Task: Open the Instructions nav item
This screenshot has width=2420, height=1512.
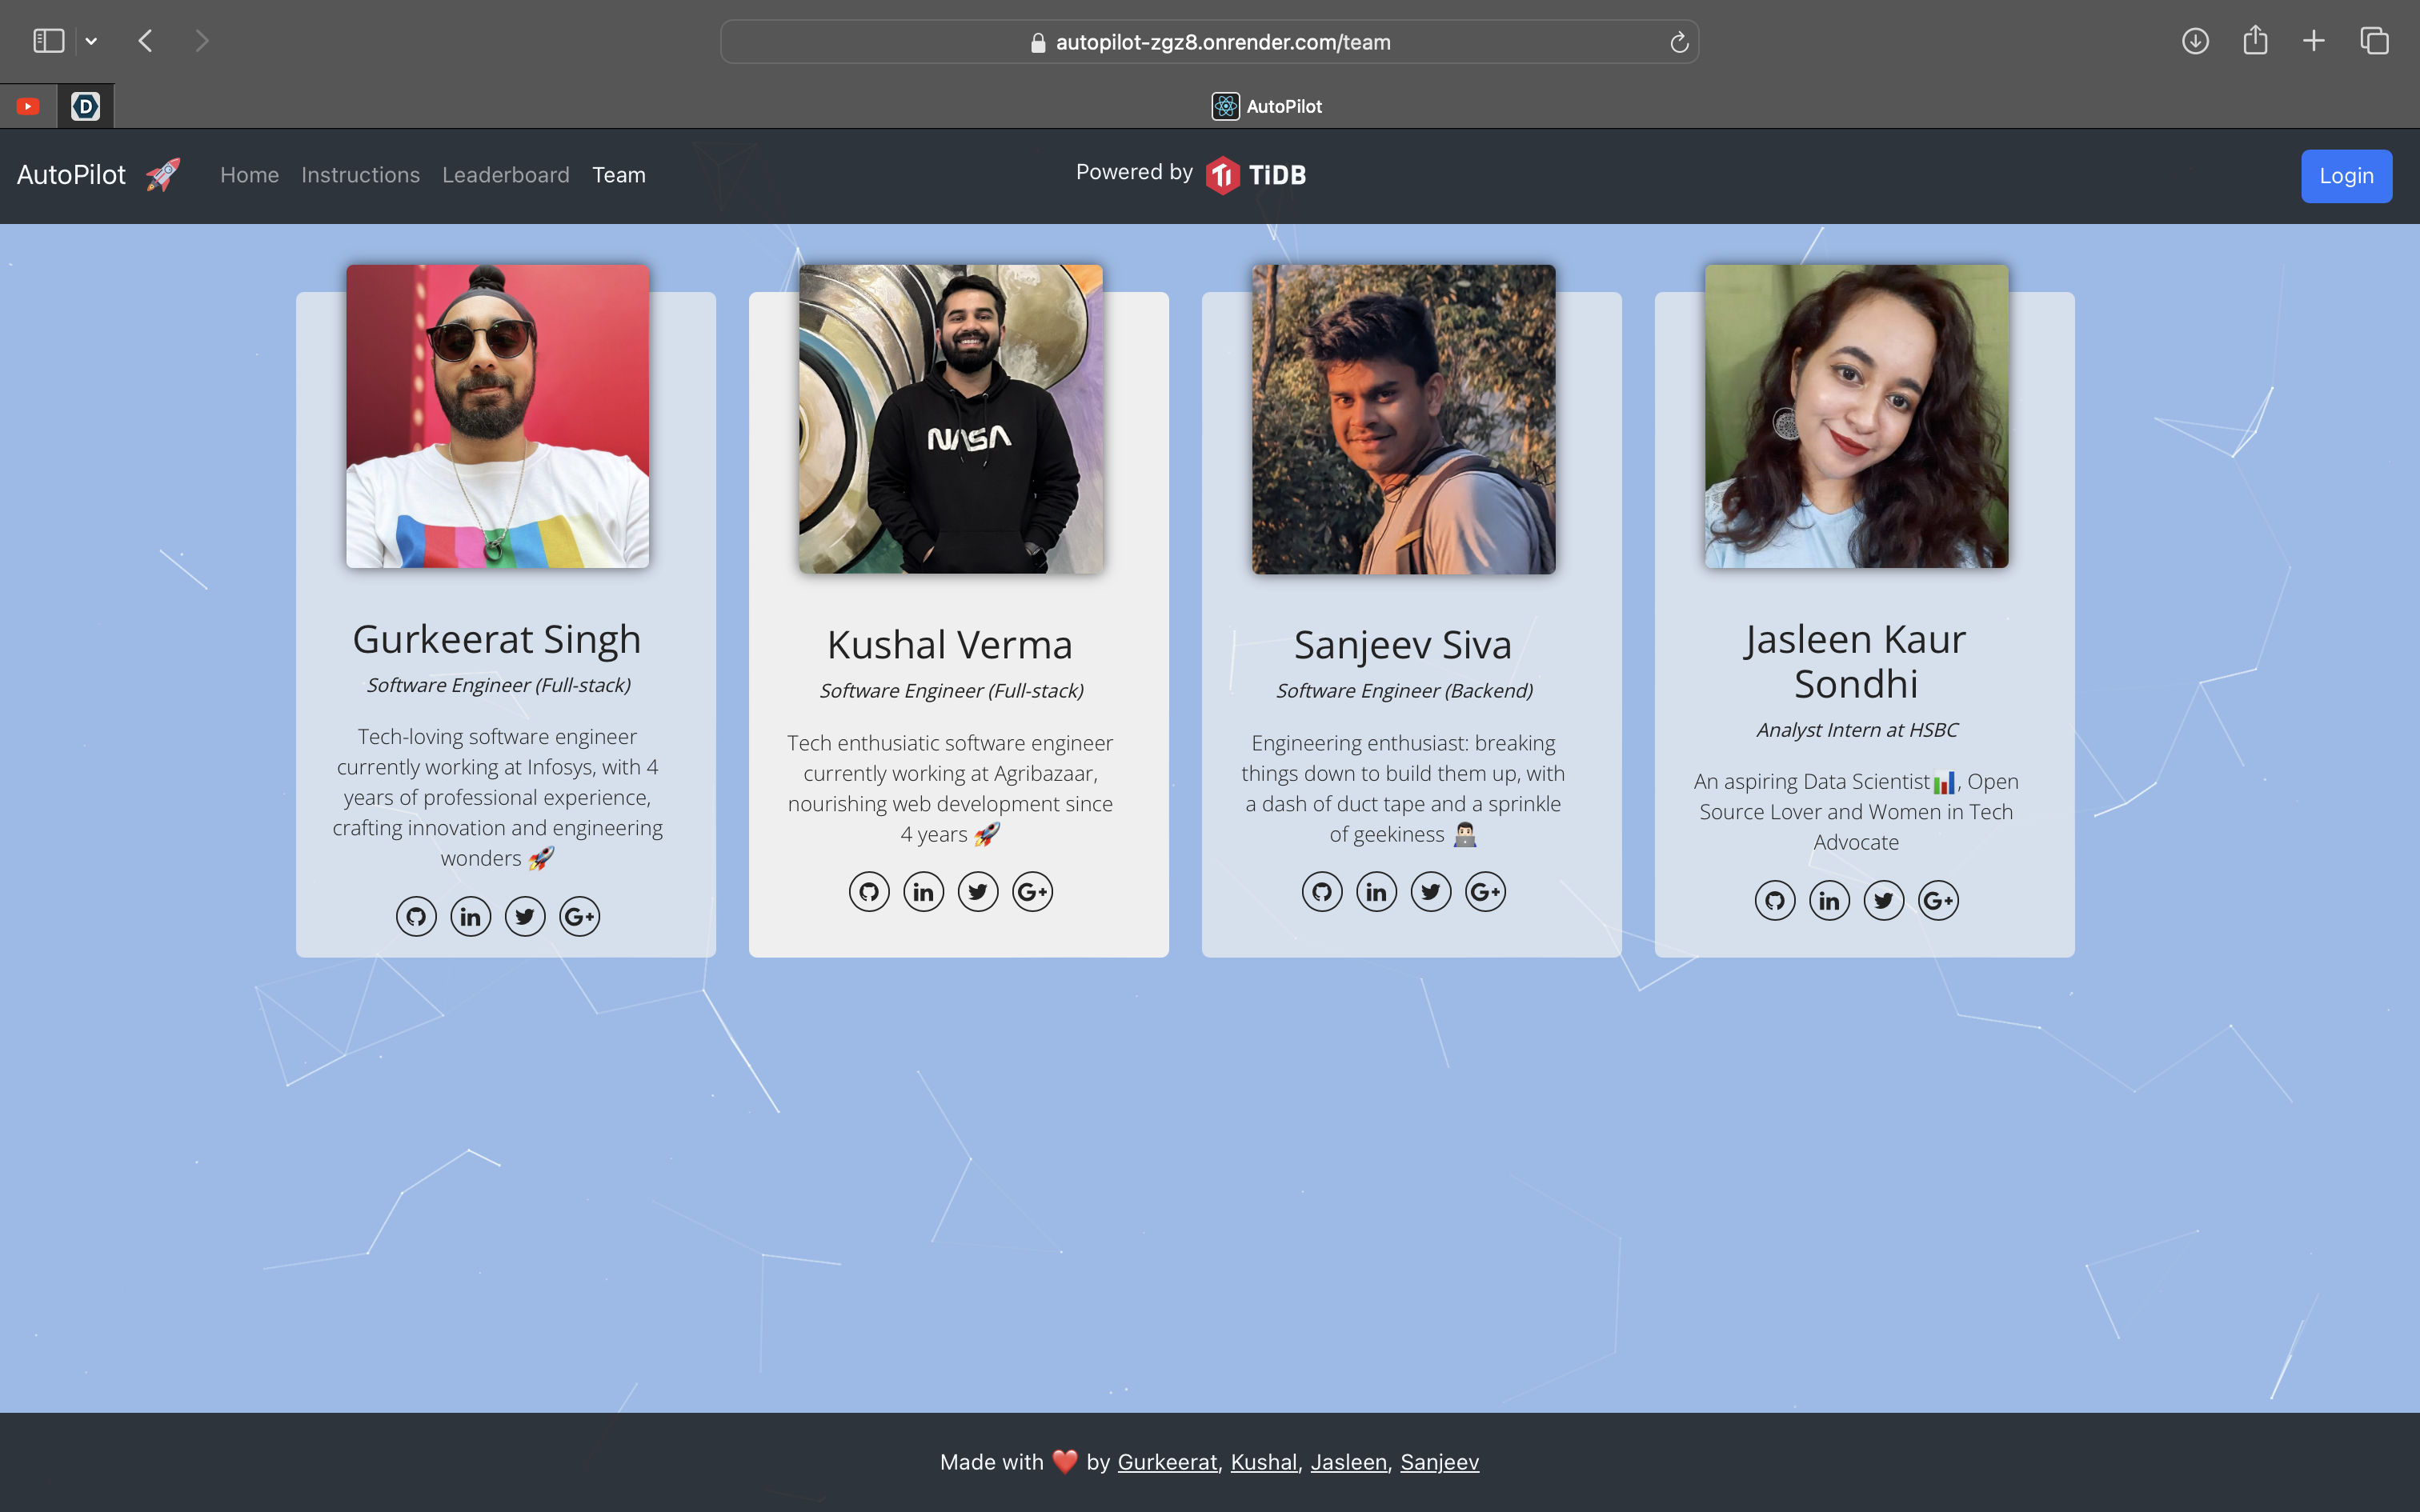Action: click(360, 175)
